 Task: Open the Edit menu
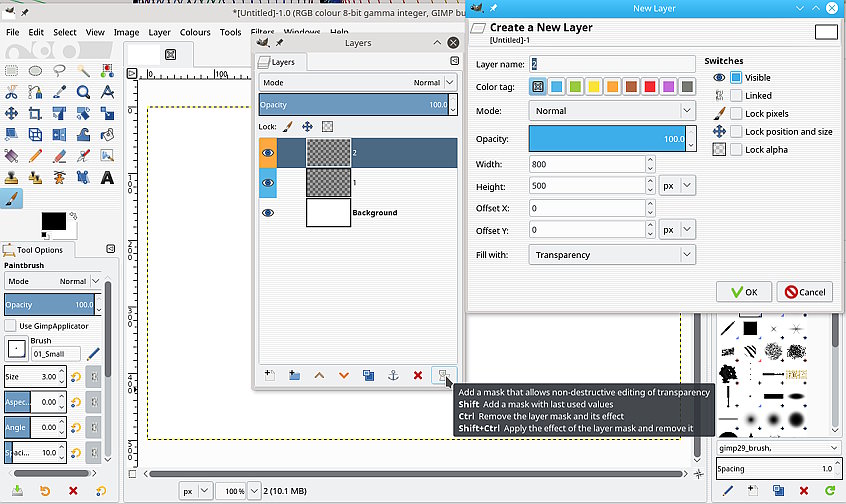[x=36, y=32]
